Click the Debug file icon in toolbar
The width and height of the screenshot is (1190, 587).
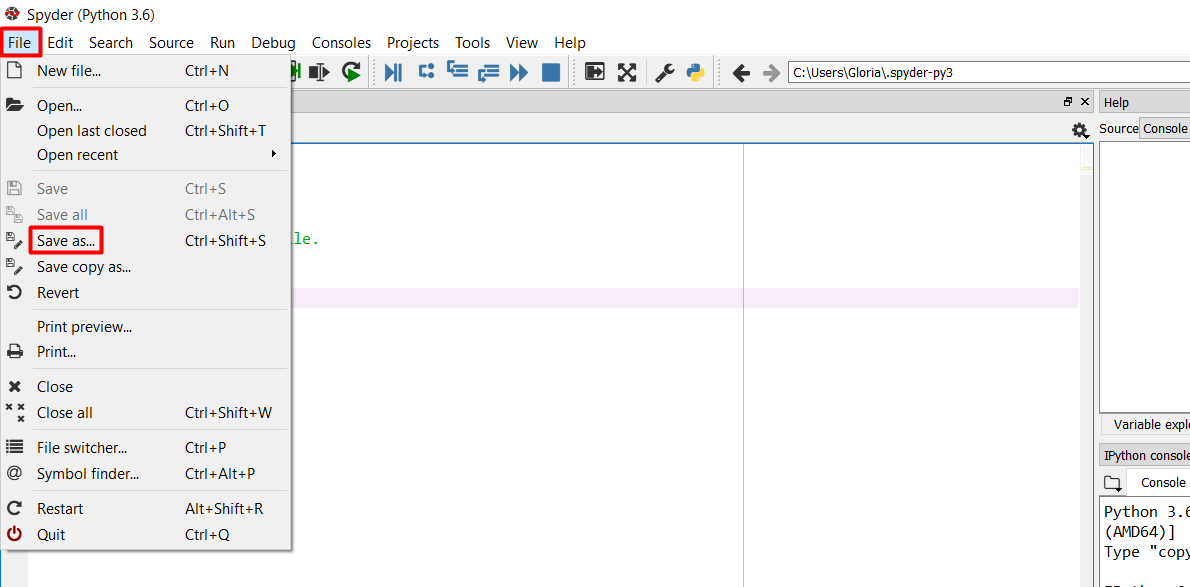click(x=393, y=72)
